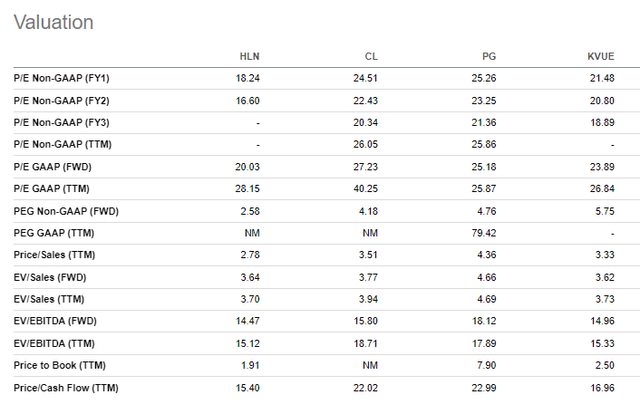
Task: Click the Valuation section title
Action: (x=54, y=22)
